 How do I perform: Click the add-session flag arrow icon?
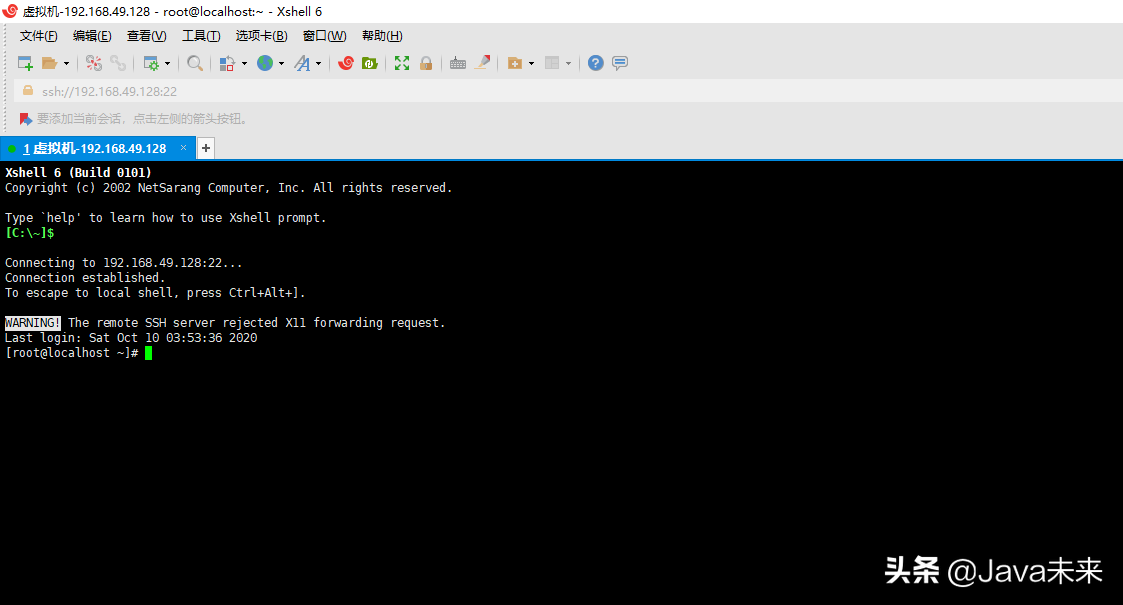pos(26,119)
